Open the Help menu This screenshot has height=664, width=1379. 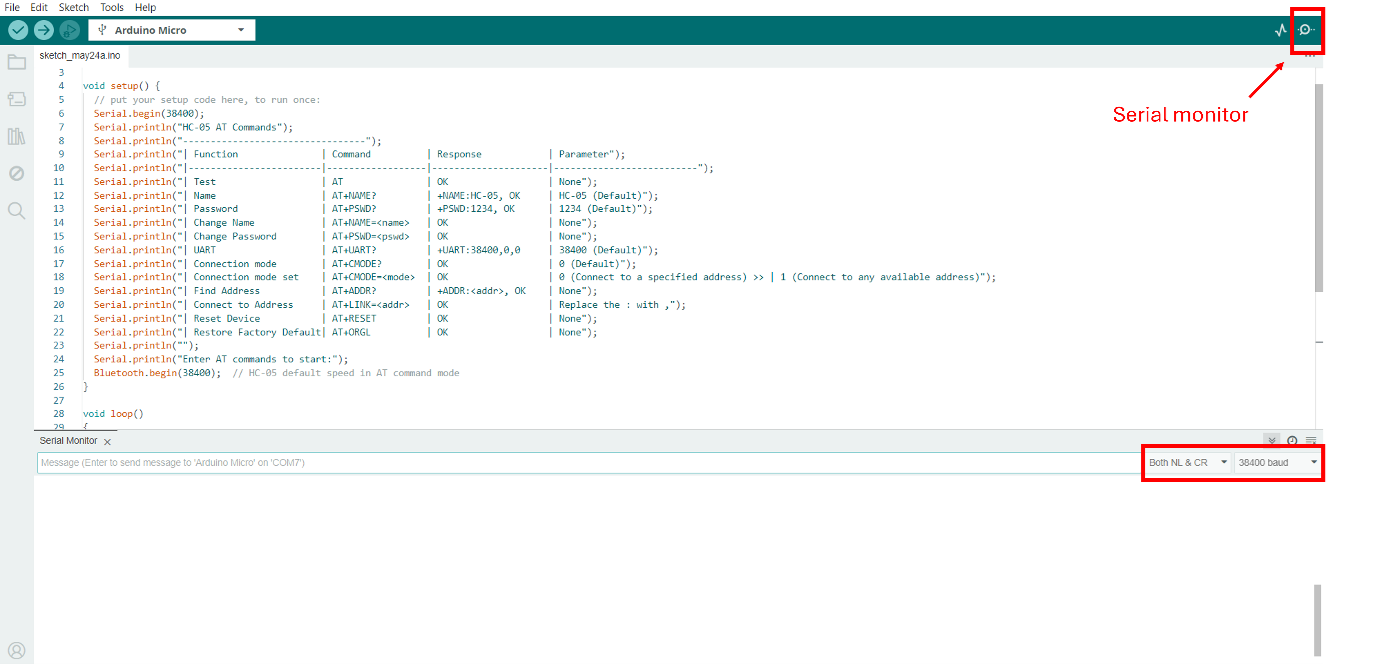point(145,7)
